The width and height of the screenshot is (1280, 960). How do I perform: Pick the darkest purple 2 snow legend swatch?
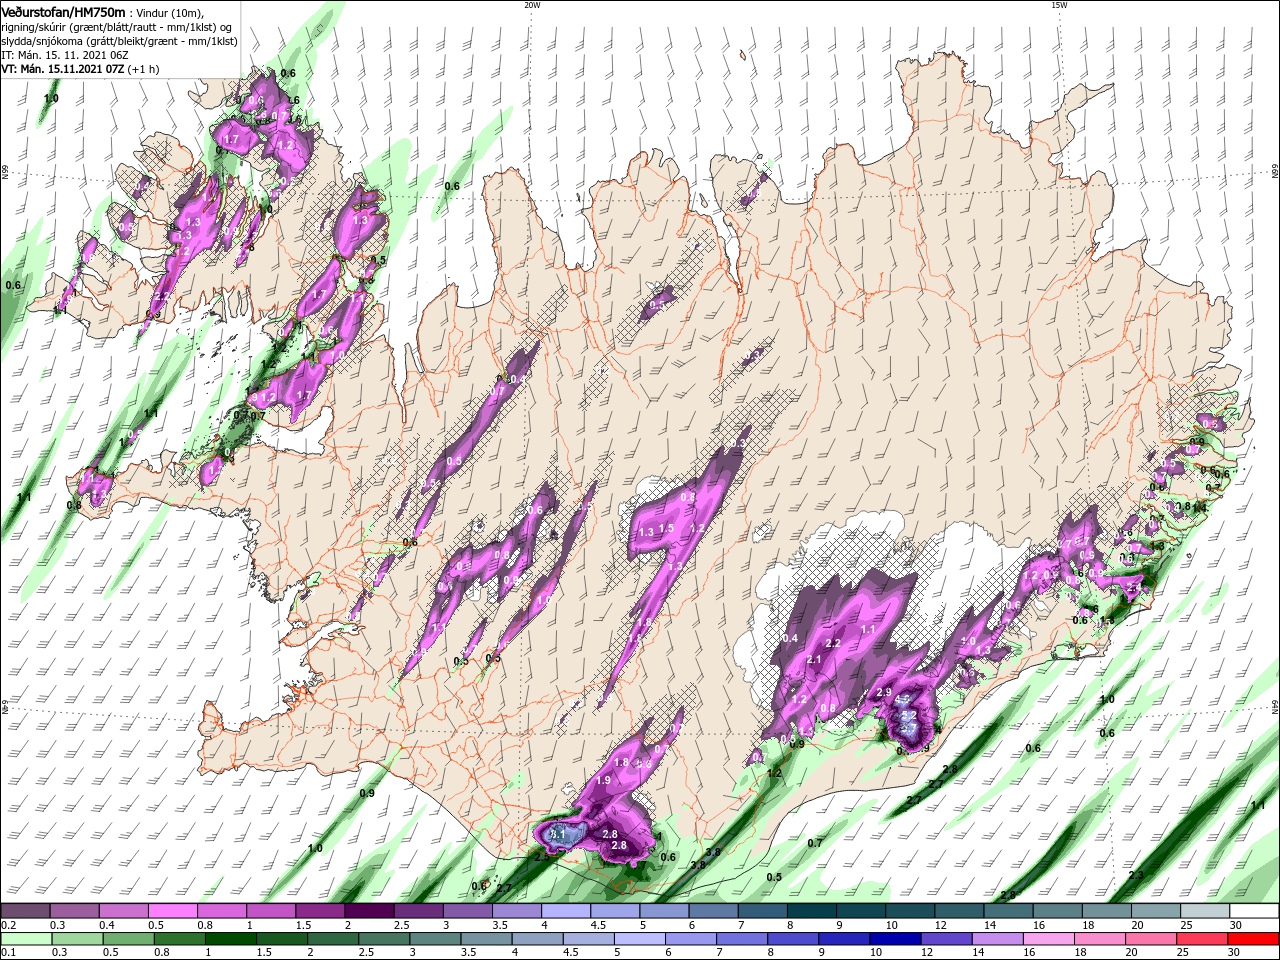(368, 911)
